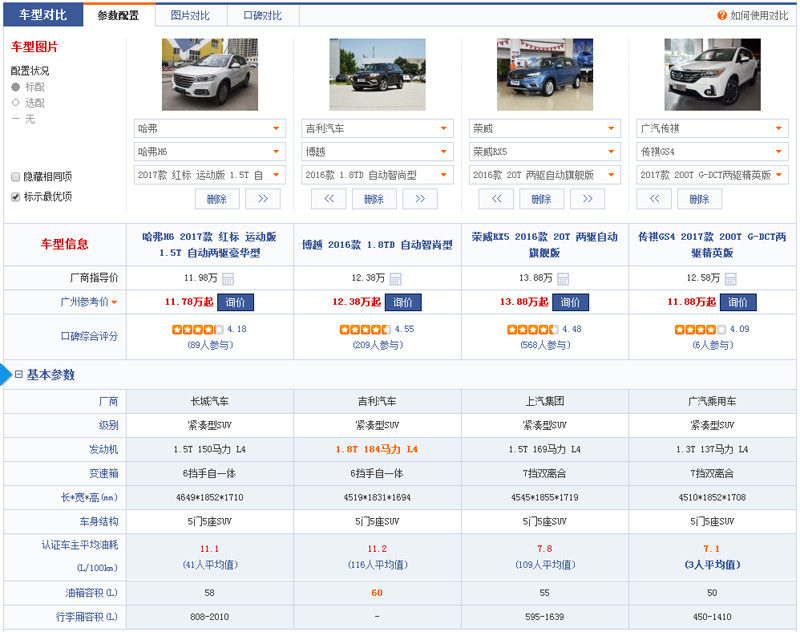Move 荣威RX5 column left with << arrow

496,199
